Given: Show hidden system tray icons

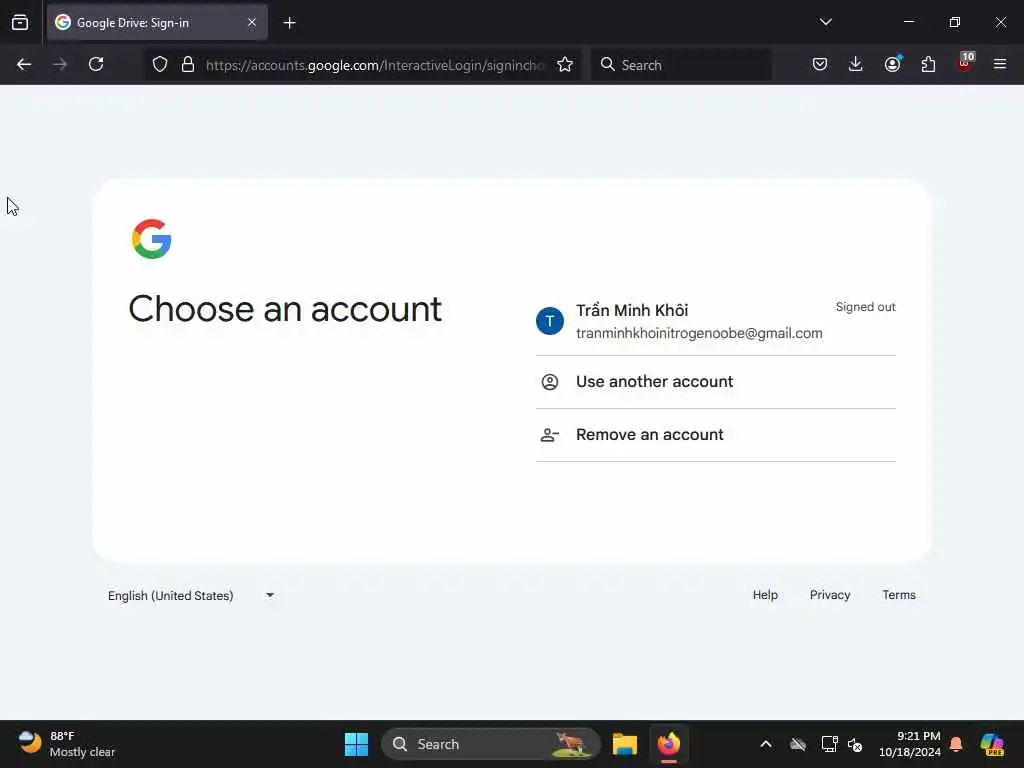Looking at the screenshot, I should pyautogui.click(x=766, y=744).
